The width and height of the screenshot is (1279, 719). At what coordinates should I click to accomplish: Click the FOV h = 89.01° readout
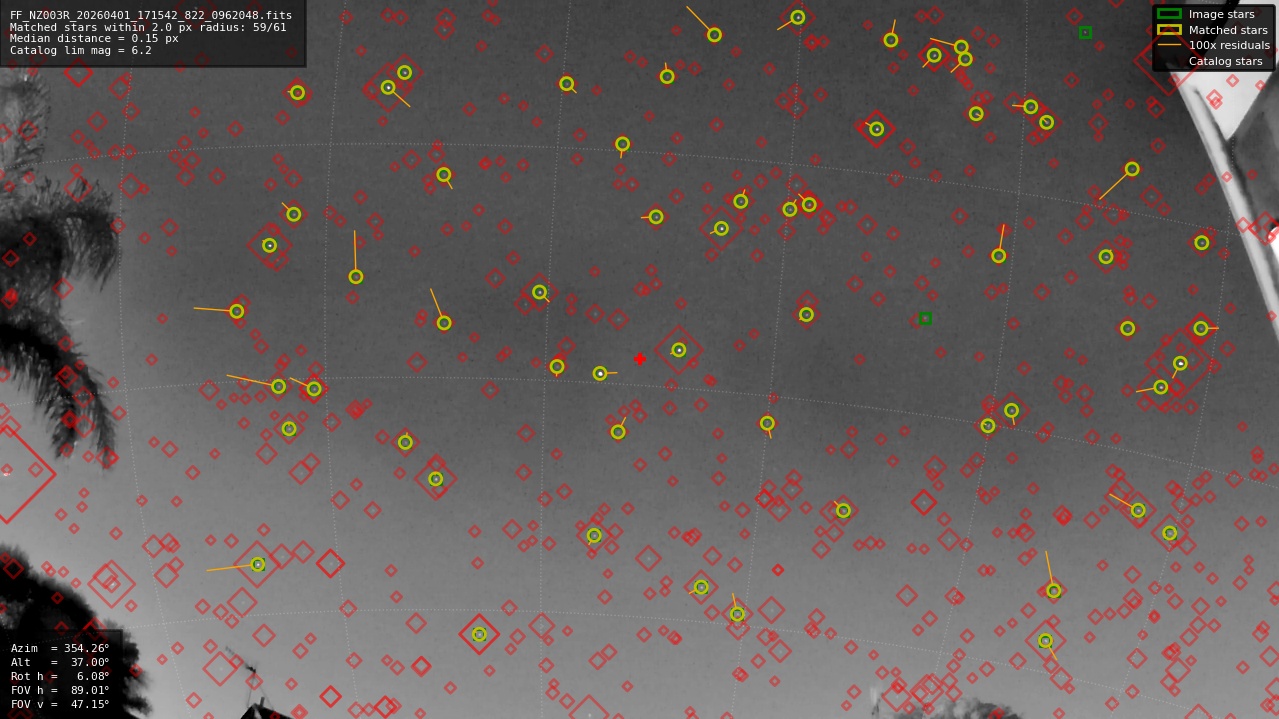coord(60,690)
